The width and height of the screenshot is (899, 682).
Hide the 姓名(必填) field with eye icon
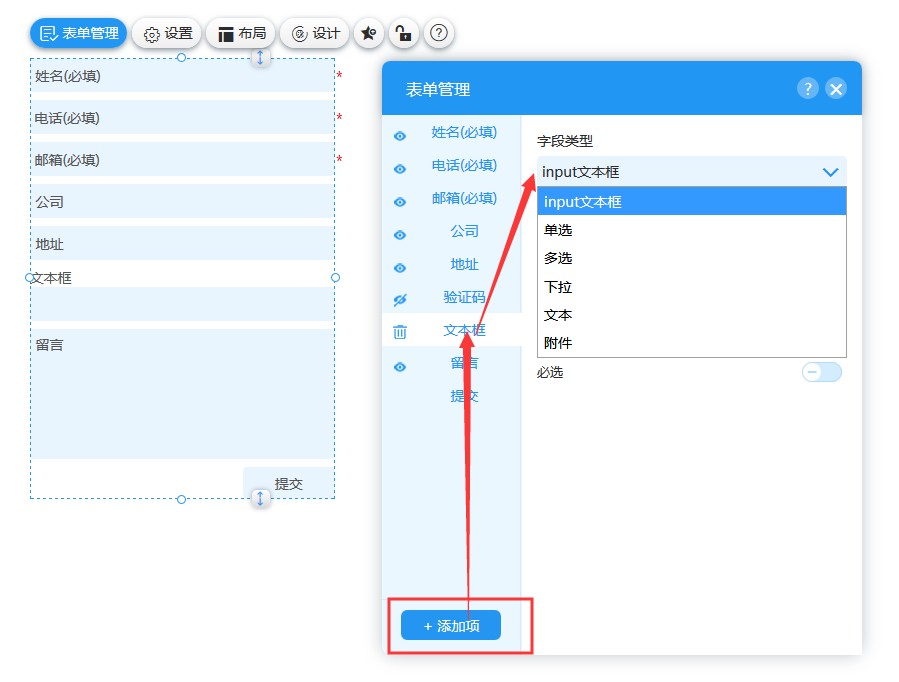pyautogui.click(x=400, y=136)
